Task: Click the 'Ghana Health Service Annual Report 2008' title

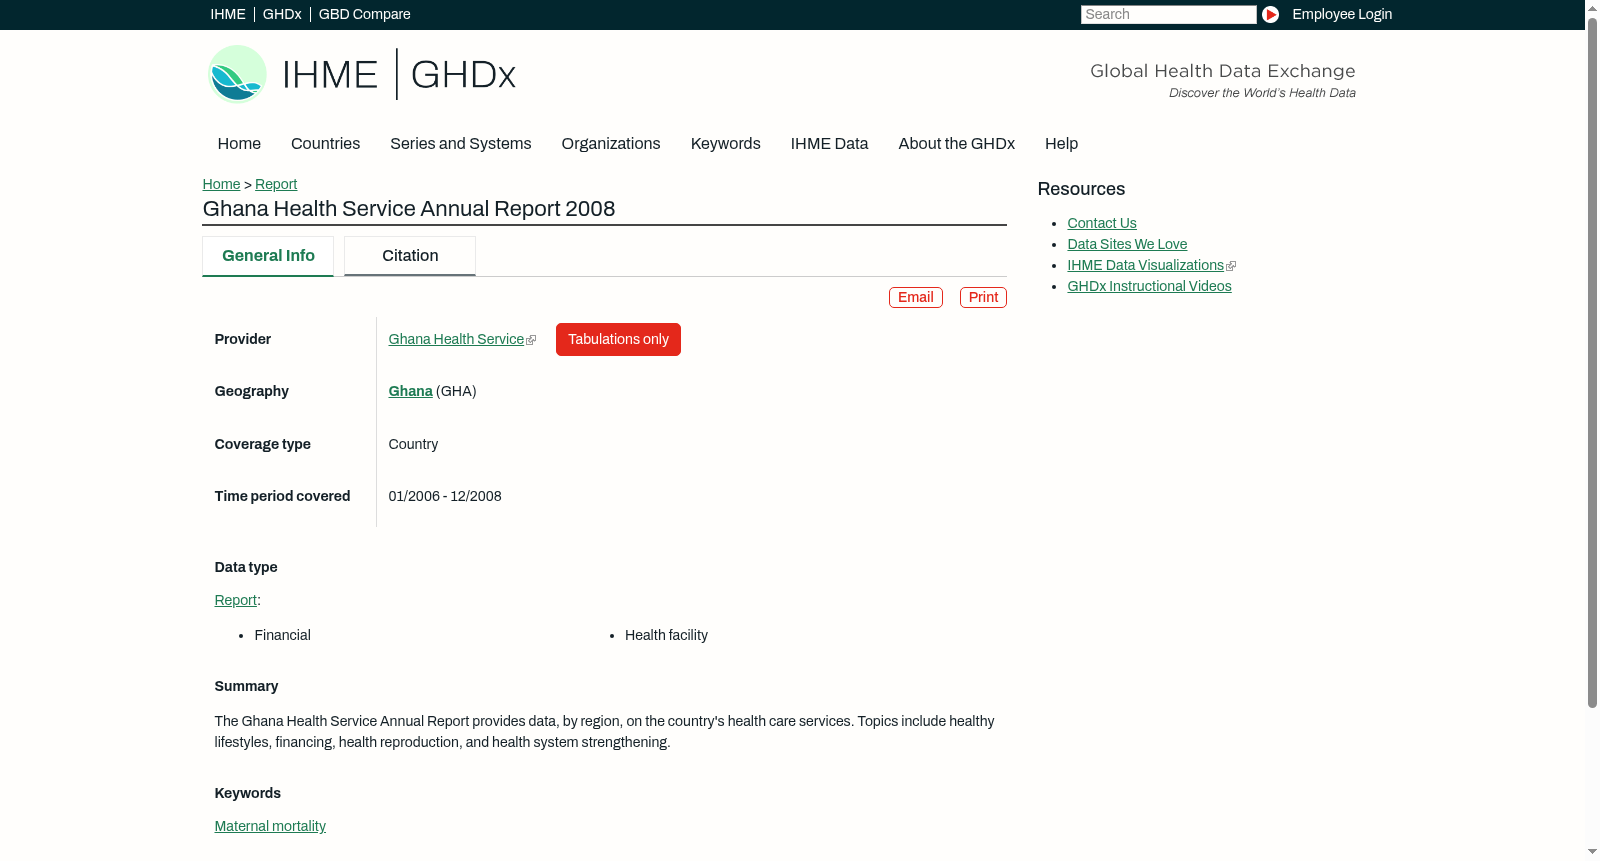Action: [x=409, y=209]
